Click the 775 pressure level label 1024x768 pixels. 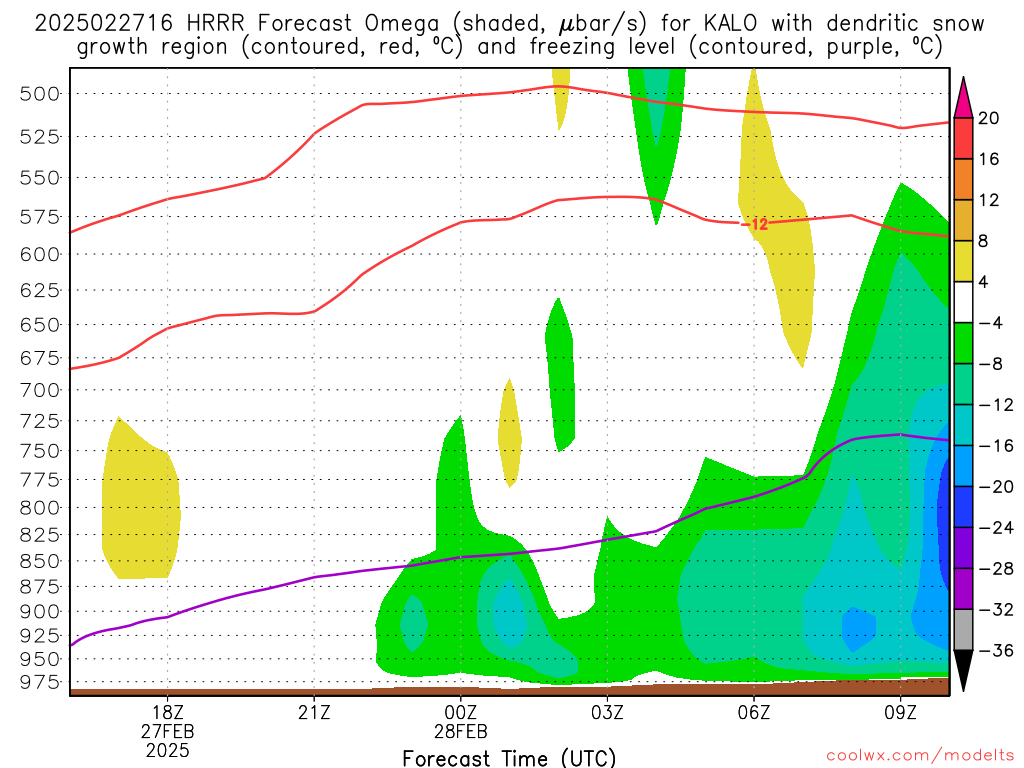point(39,480)
